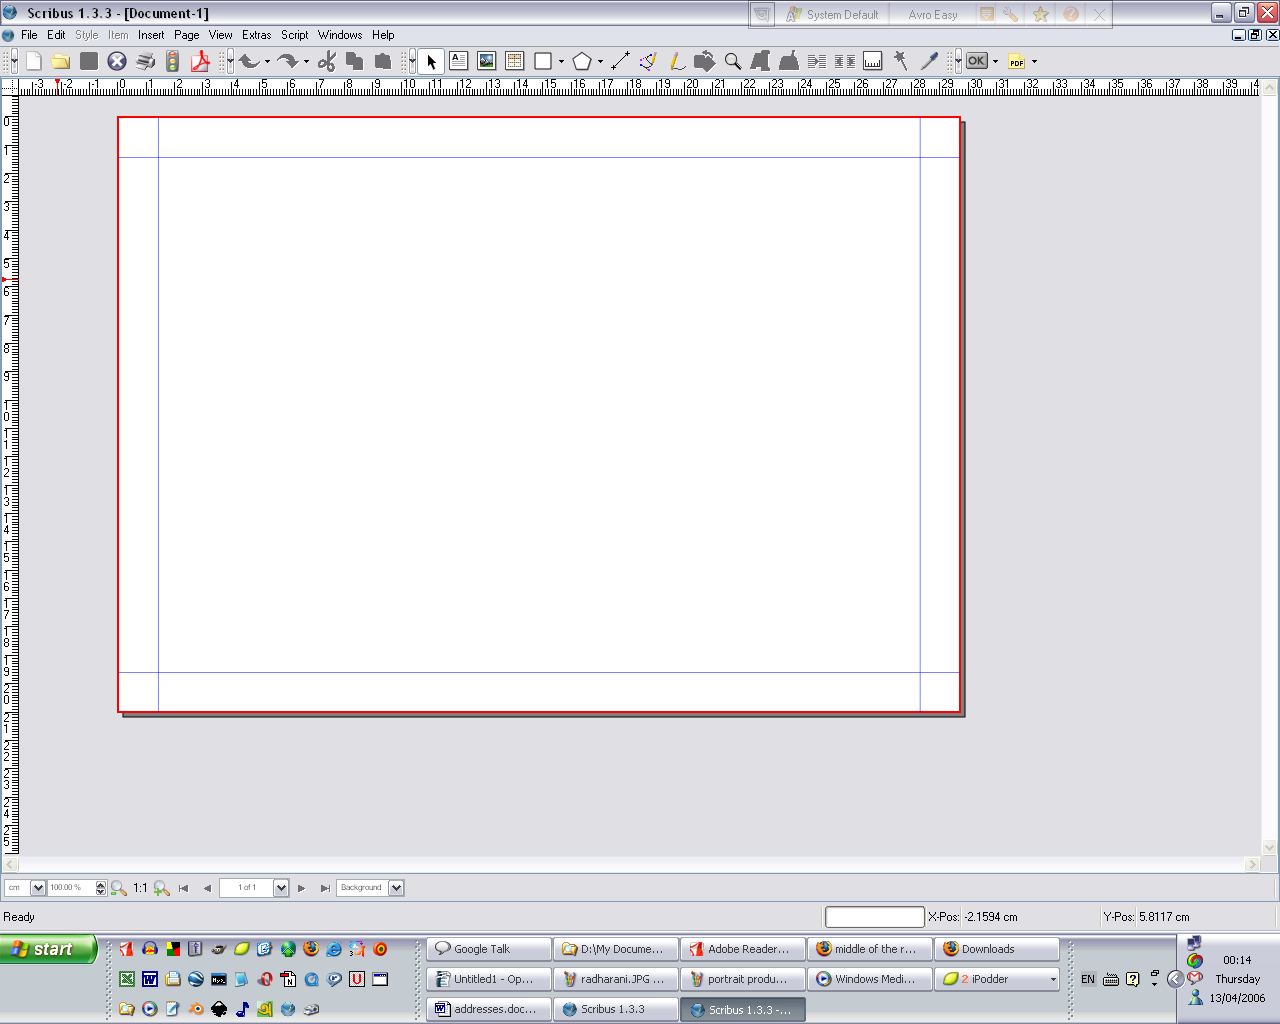Viewport: 1280px width, 1024px height.
Task: Open the Windows menu
Action: tap(340, 35)
